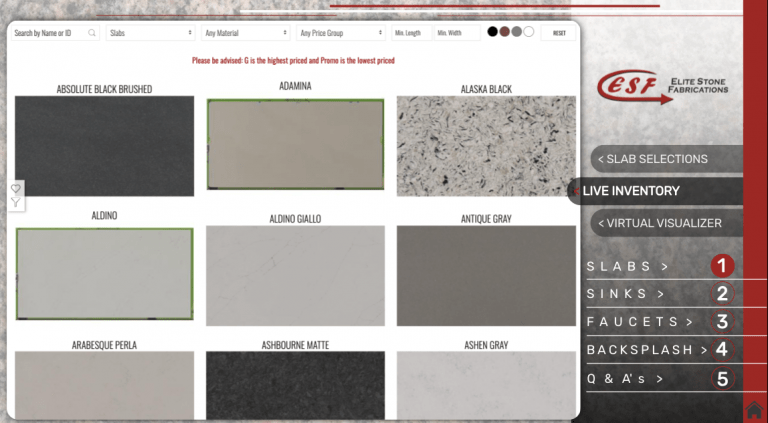Image resolution: width=768 pixels, height=423 pixels.
Task: Open the Slab Selections tab
Action: pyautogui.click(x=667, y=159)
